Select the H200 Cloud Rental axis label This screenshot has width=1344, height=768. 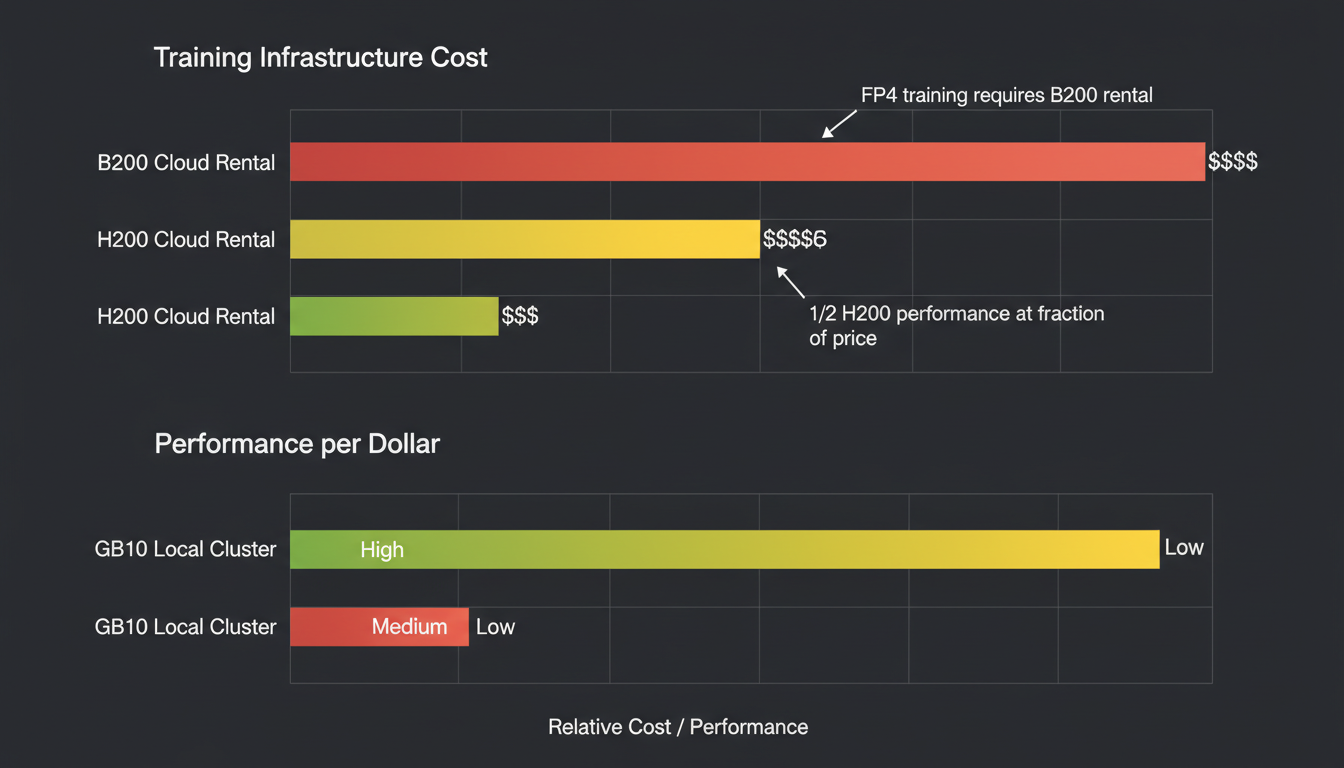pos(186,239)
